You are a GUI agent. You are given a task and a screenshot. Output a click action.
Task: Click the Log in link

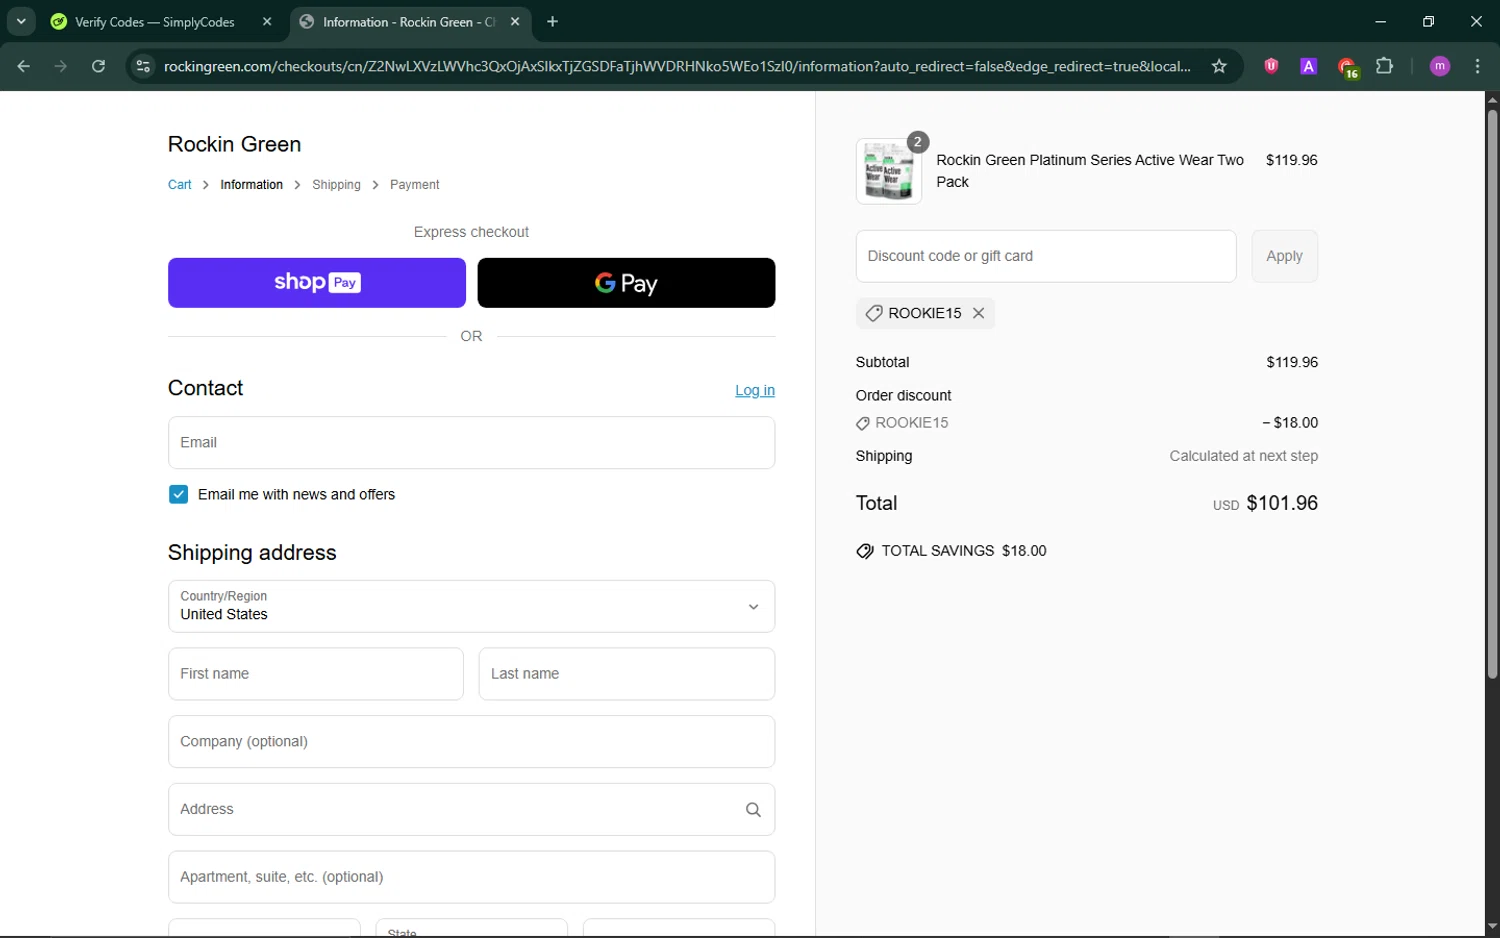[x=755, y=390]
